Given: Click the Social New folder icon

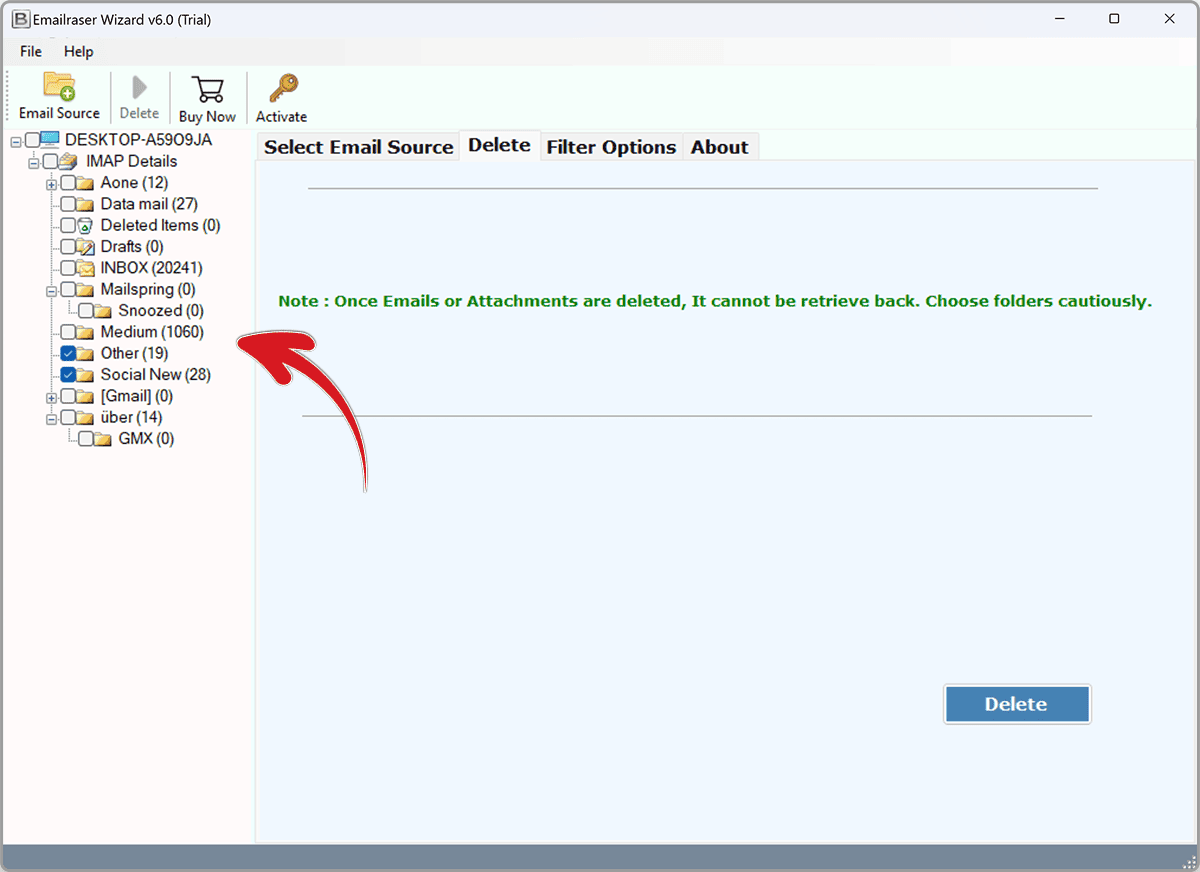Looking at the screenshot, I should click(x=87, y=375).
